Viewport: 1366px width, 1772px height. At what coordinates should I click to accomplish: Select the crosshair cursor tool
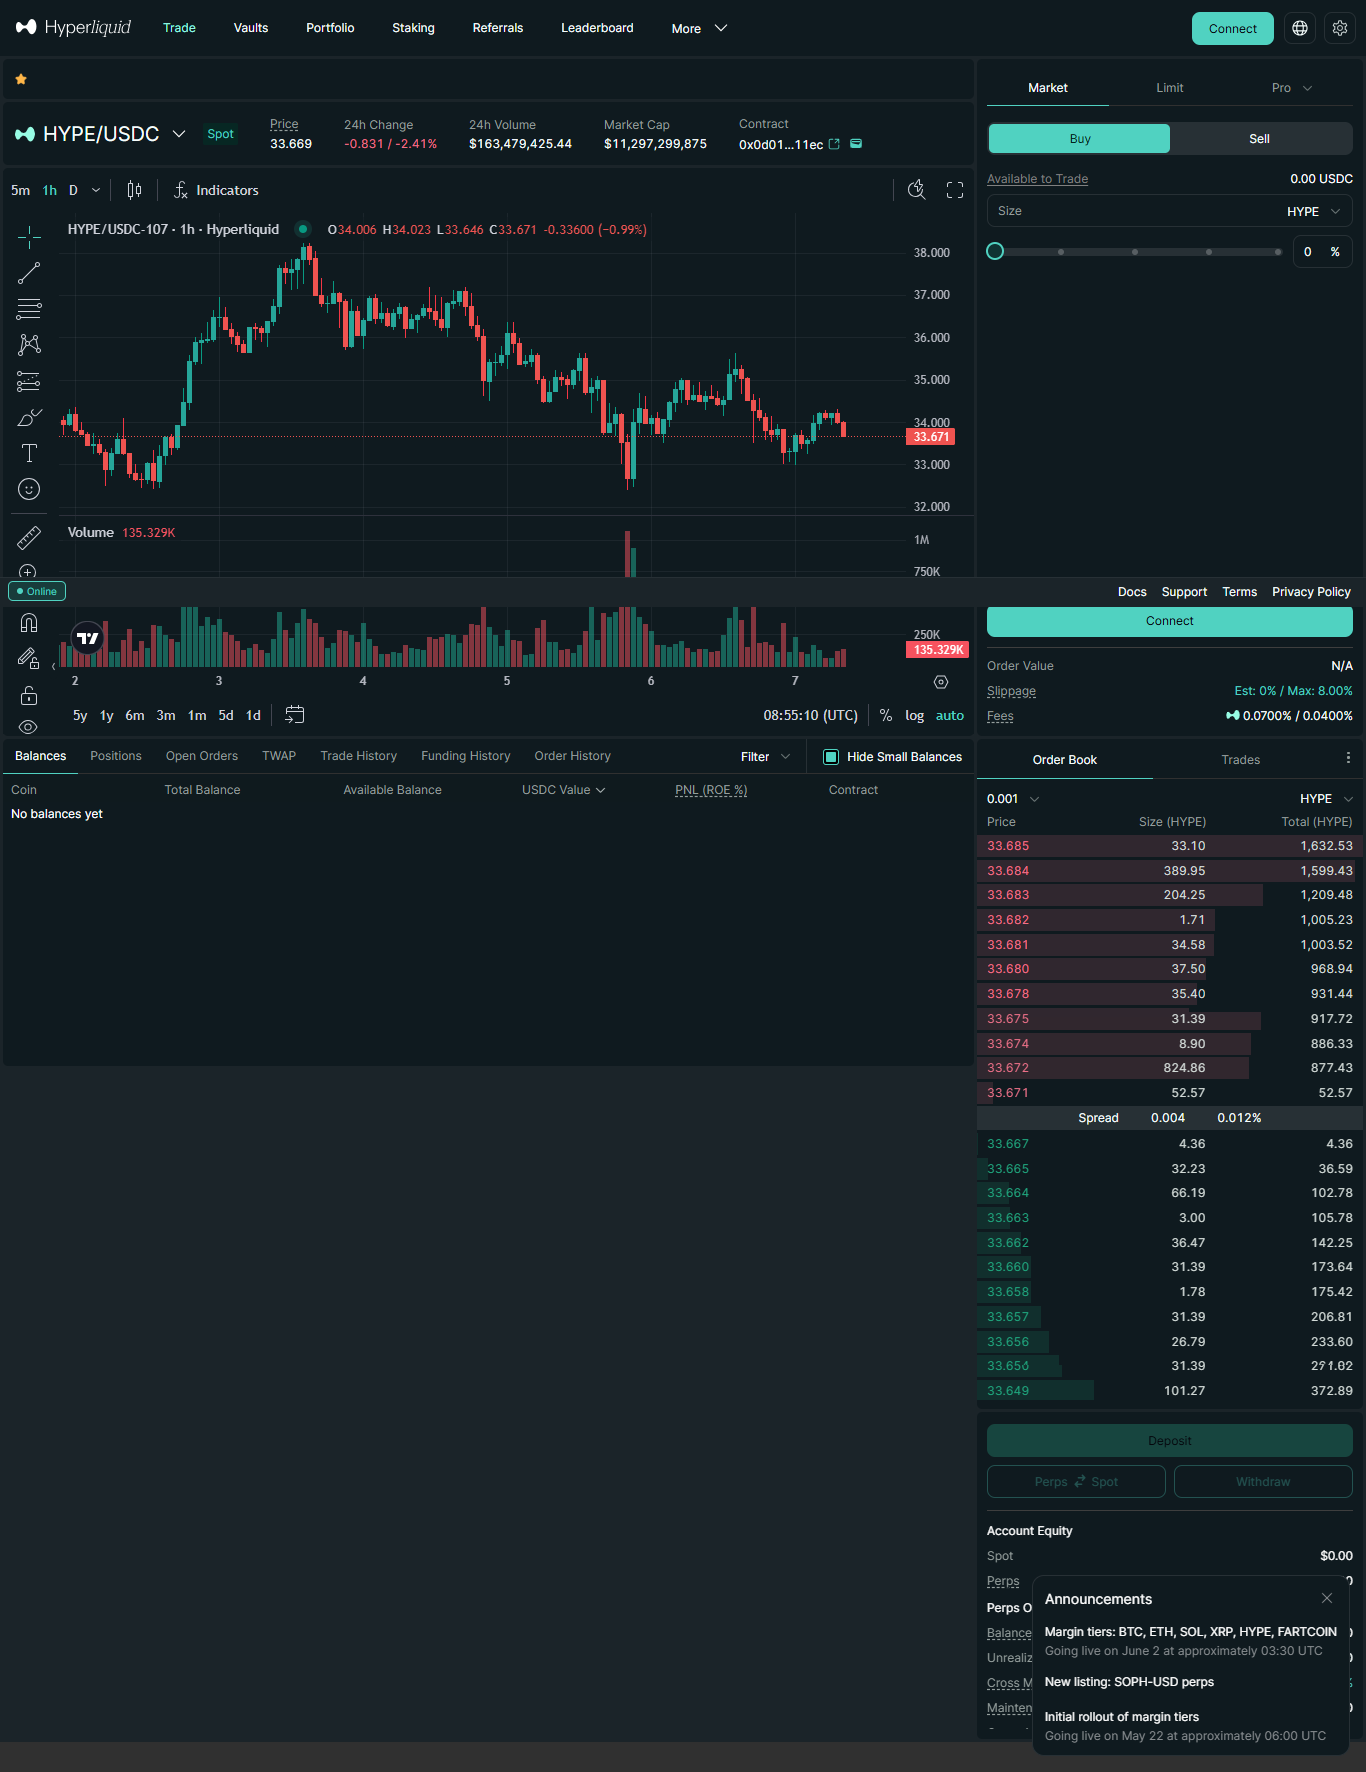click(29, 237)
